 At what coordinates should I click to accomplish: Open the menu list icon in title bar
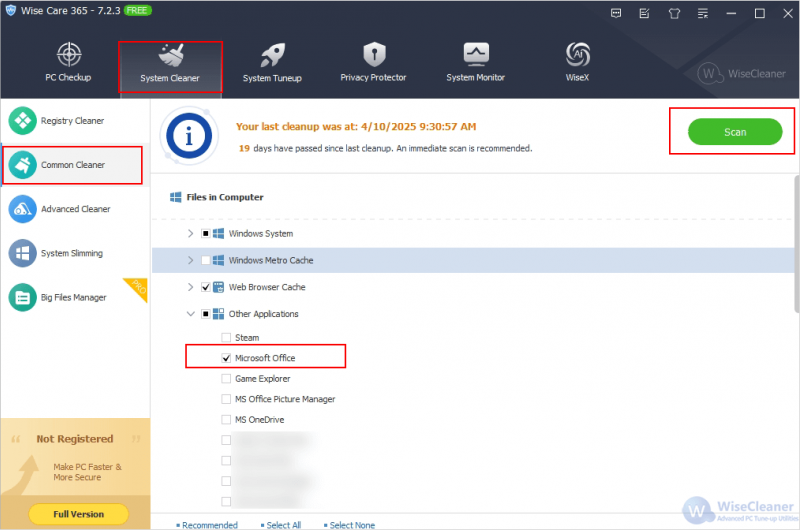coord(703,14)
